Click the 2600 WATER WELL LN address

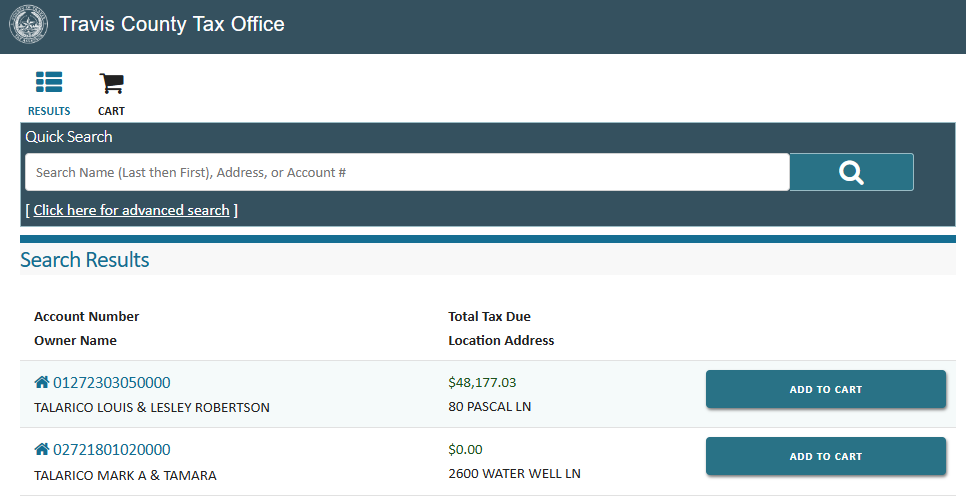514,474
